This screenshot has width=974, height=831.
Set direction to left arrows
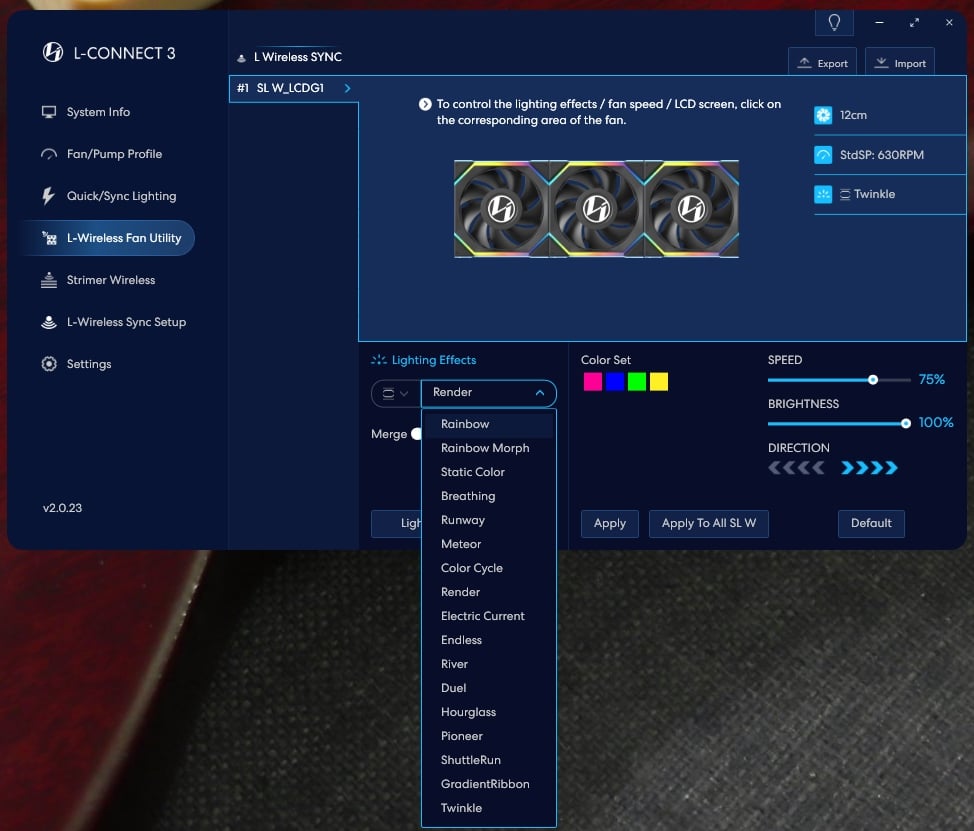click(x=796, y=468)
